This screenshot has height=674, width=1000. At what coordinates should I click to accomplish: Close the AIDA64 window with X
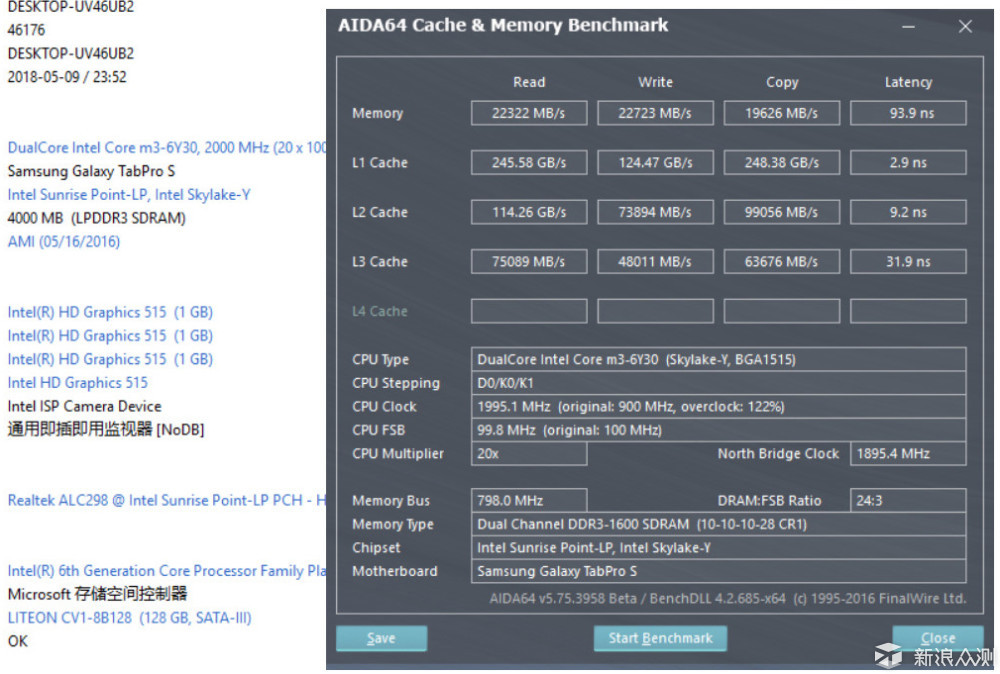[965, 27]
